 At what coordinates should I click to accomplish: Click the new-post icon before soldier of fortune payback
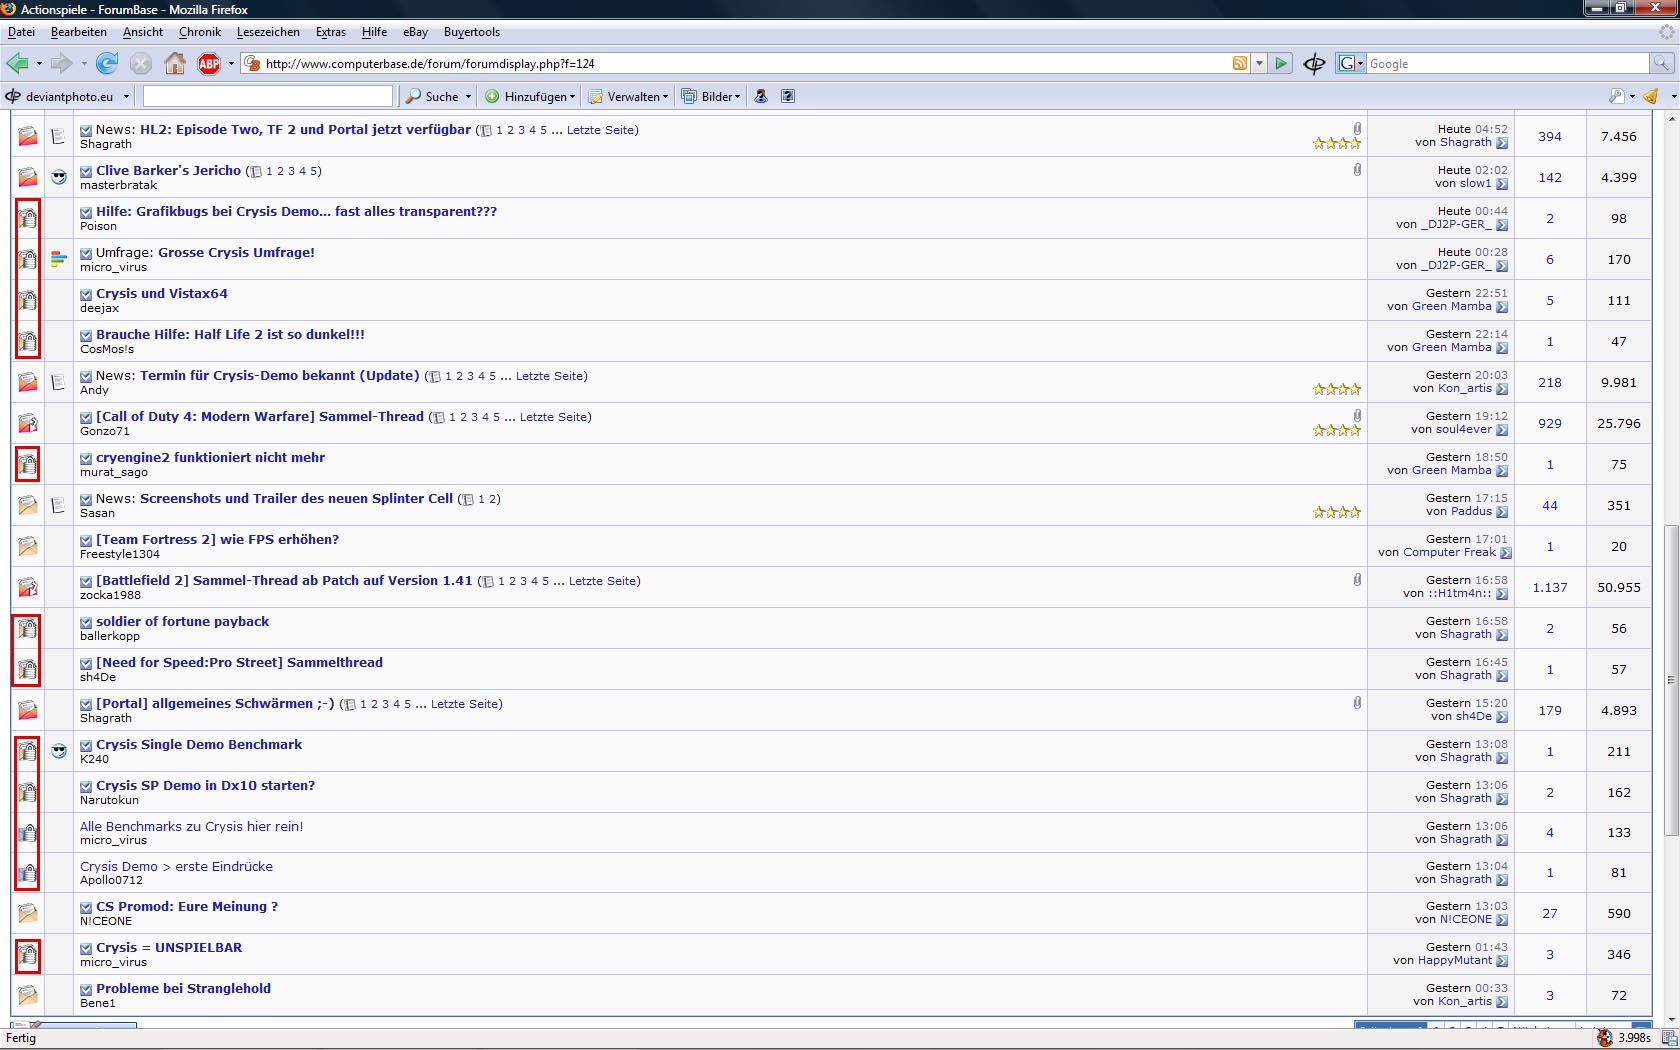[x=86, y=622]
